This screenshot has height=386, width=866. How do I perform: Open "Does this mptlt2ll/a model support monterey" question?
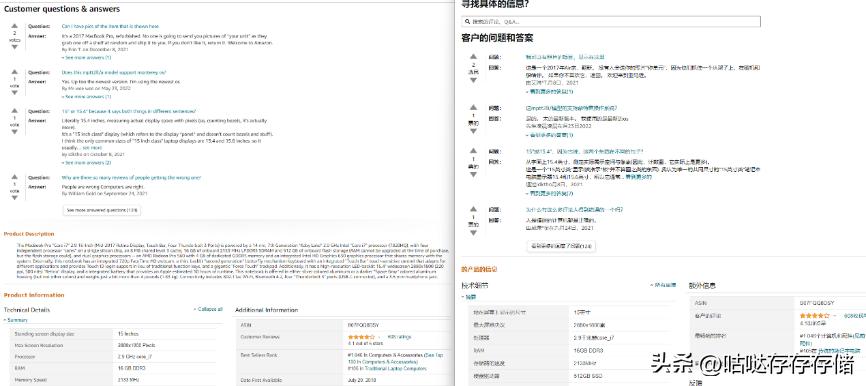tap(114, 72)
